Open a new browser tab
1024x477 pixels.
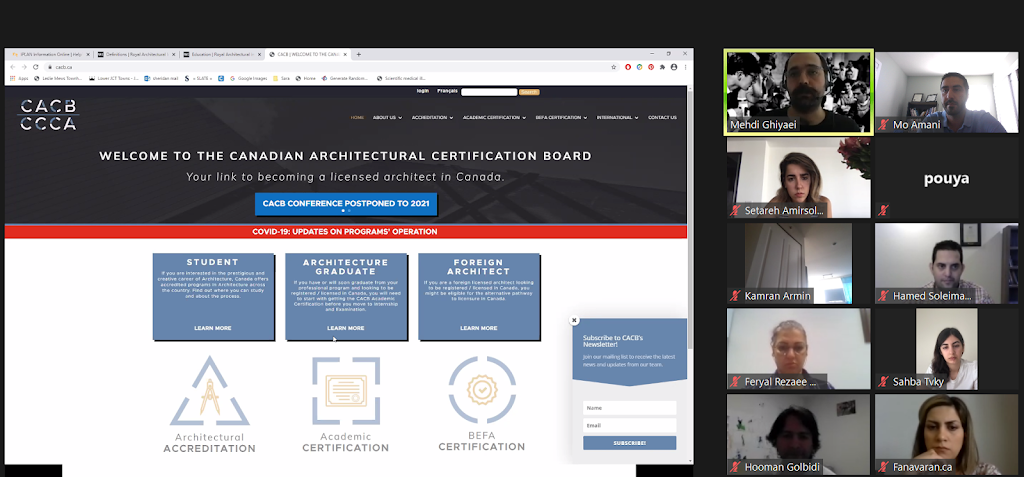click(359, 54)
